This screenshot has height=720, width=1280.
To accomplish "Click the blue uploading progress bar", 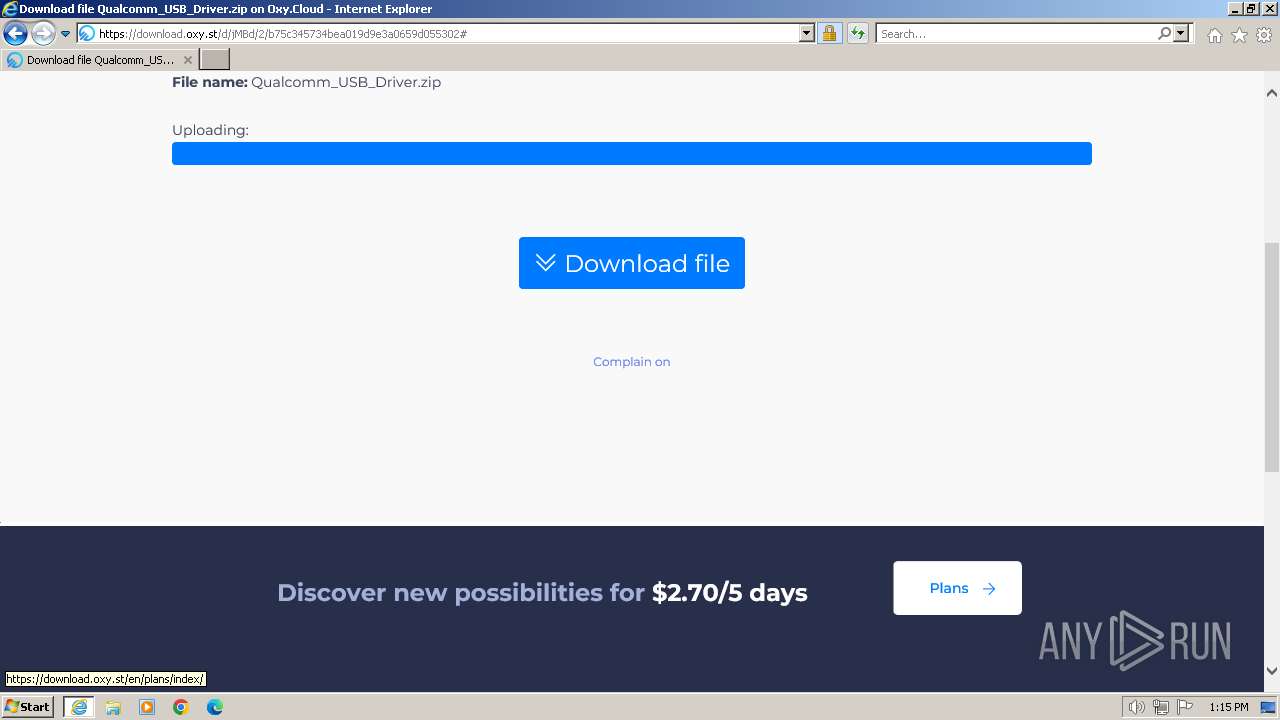I will coord(632,153).
